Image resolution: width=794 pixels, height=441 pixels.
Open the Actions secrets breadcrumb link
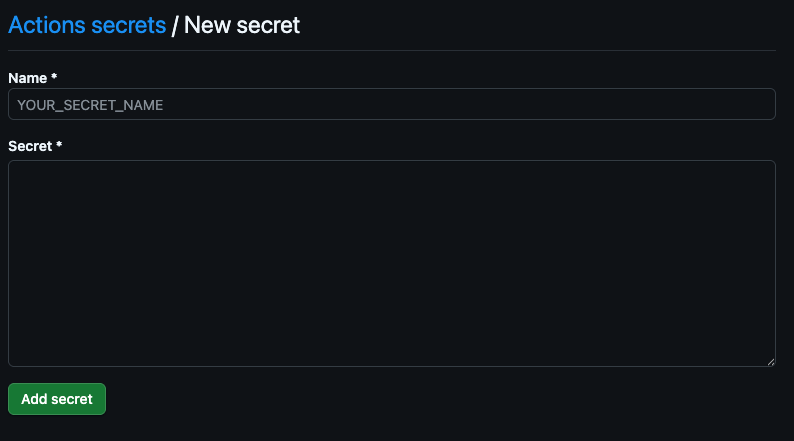(87, 25)
